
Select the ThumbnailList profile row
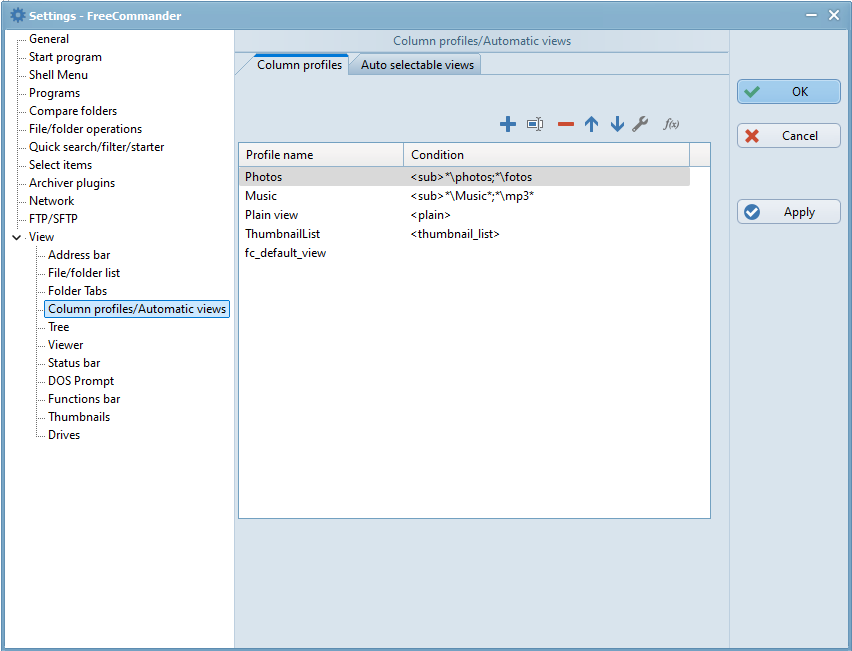[465, 234]
